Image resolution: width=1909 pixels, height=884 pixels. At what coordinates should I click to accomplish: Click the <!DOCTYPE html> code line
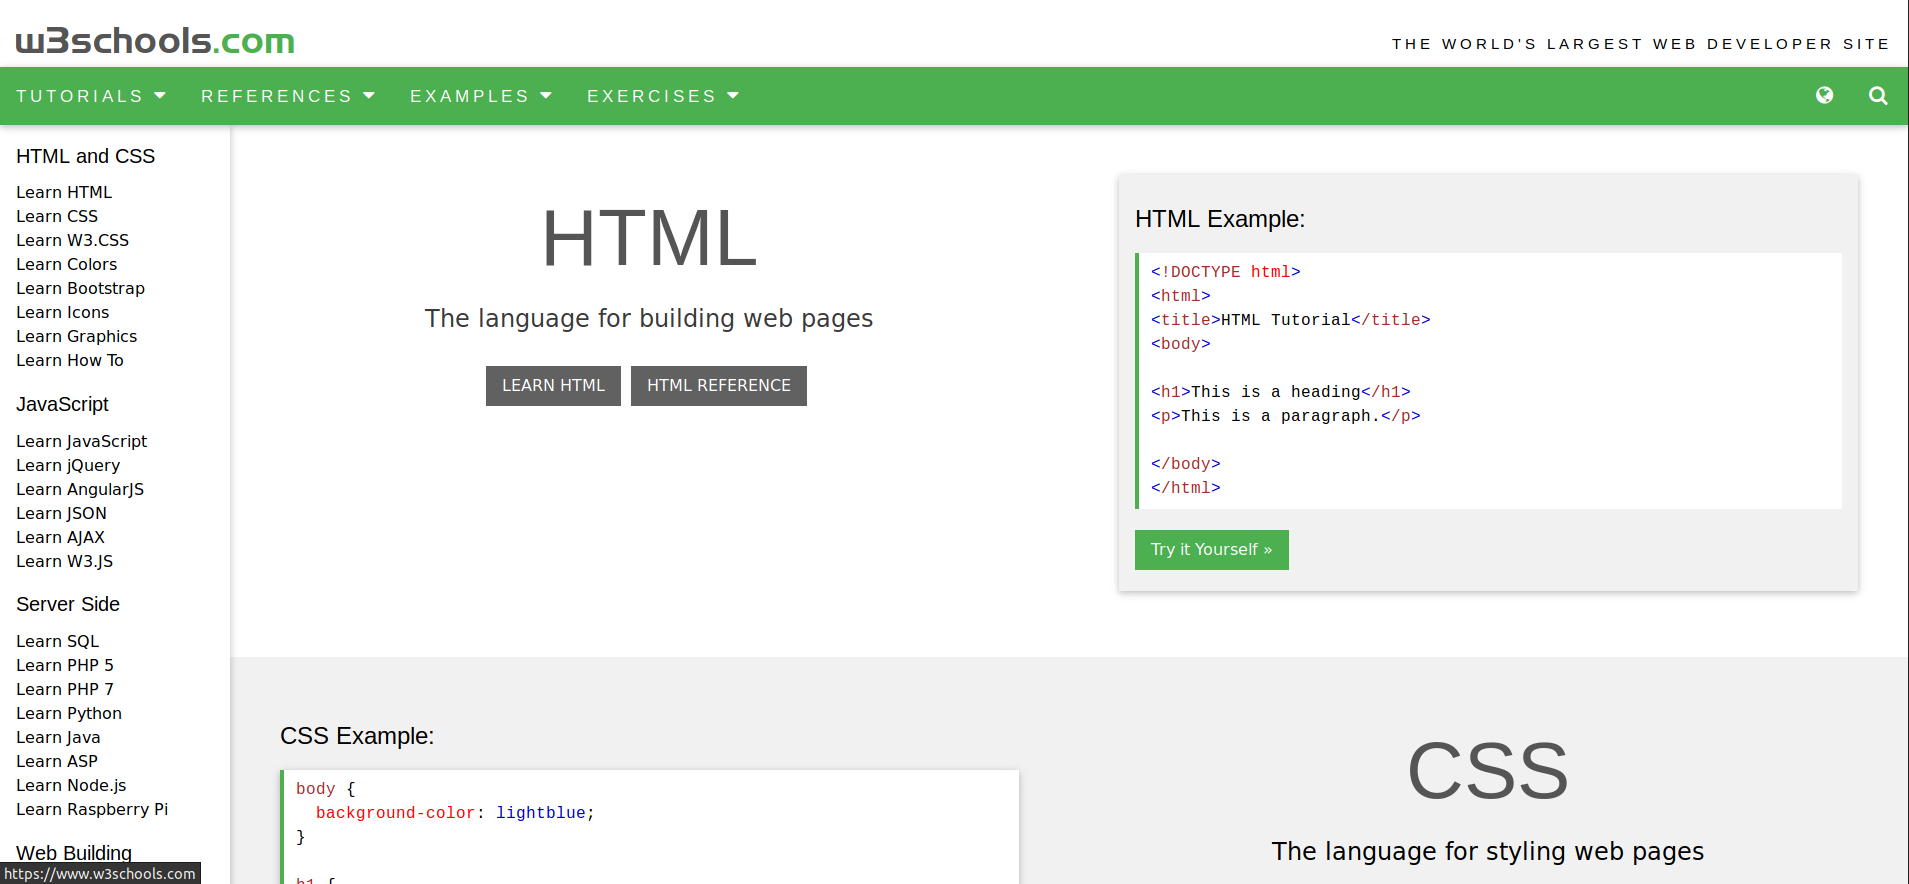coord(1225,272)
